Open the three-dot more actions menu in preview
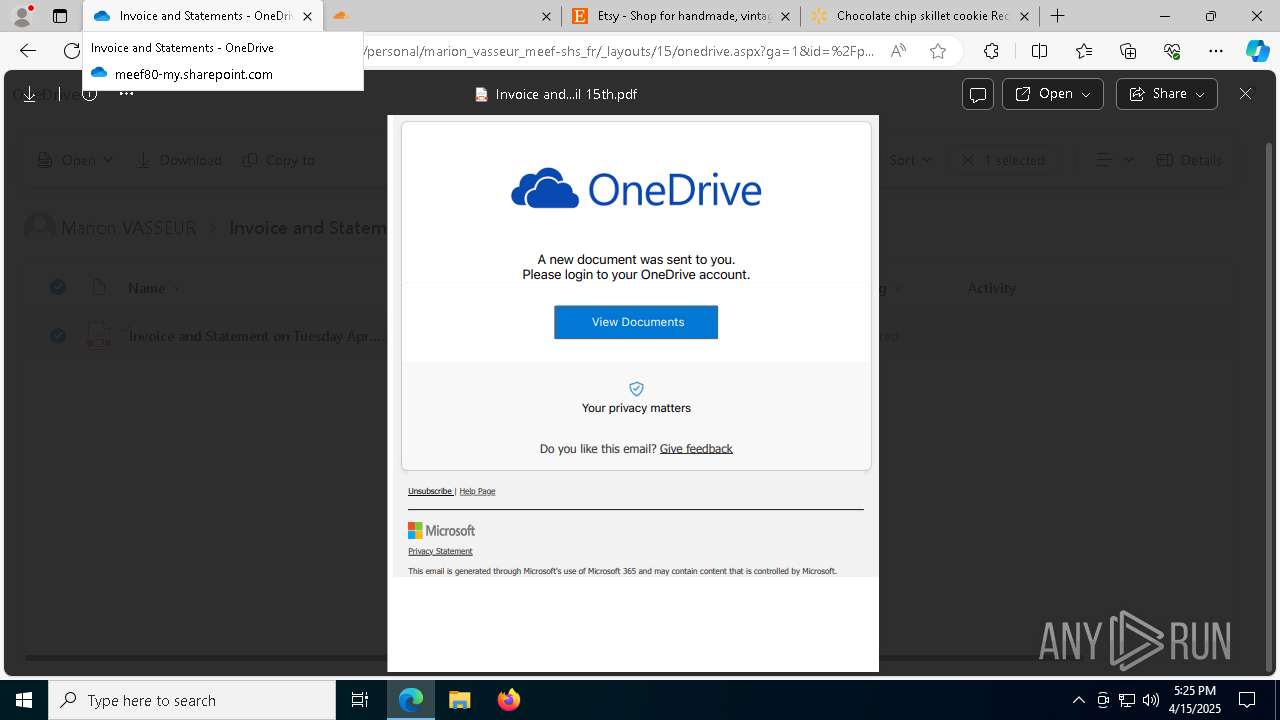The image size is (1280, 720). [x=126, y=94]
